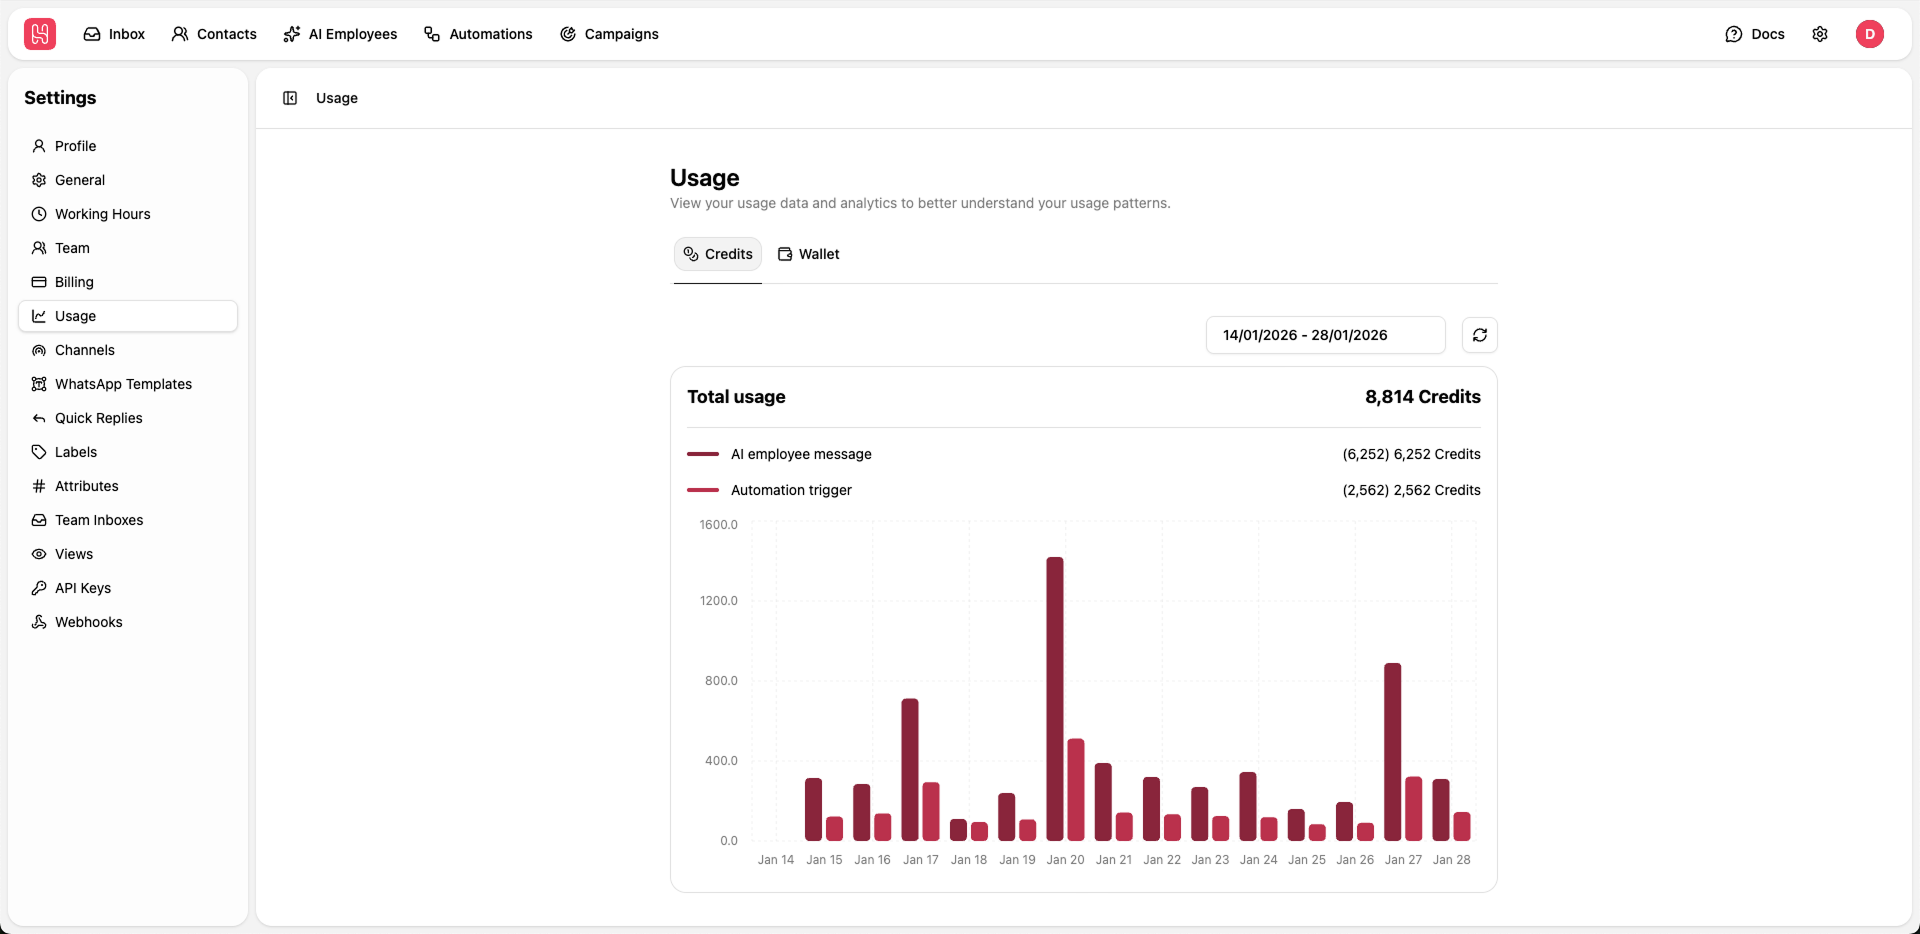The image size is (1920, 934).
Task: Open the Campaigns section
Action: pos(609,34)
